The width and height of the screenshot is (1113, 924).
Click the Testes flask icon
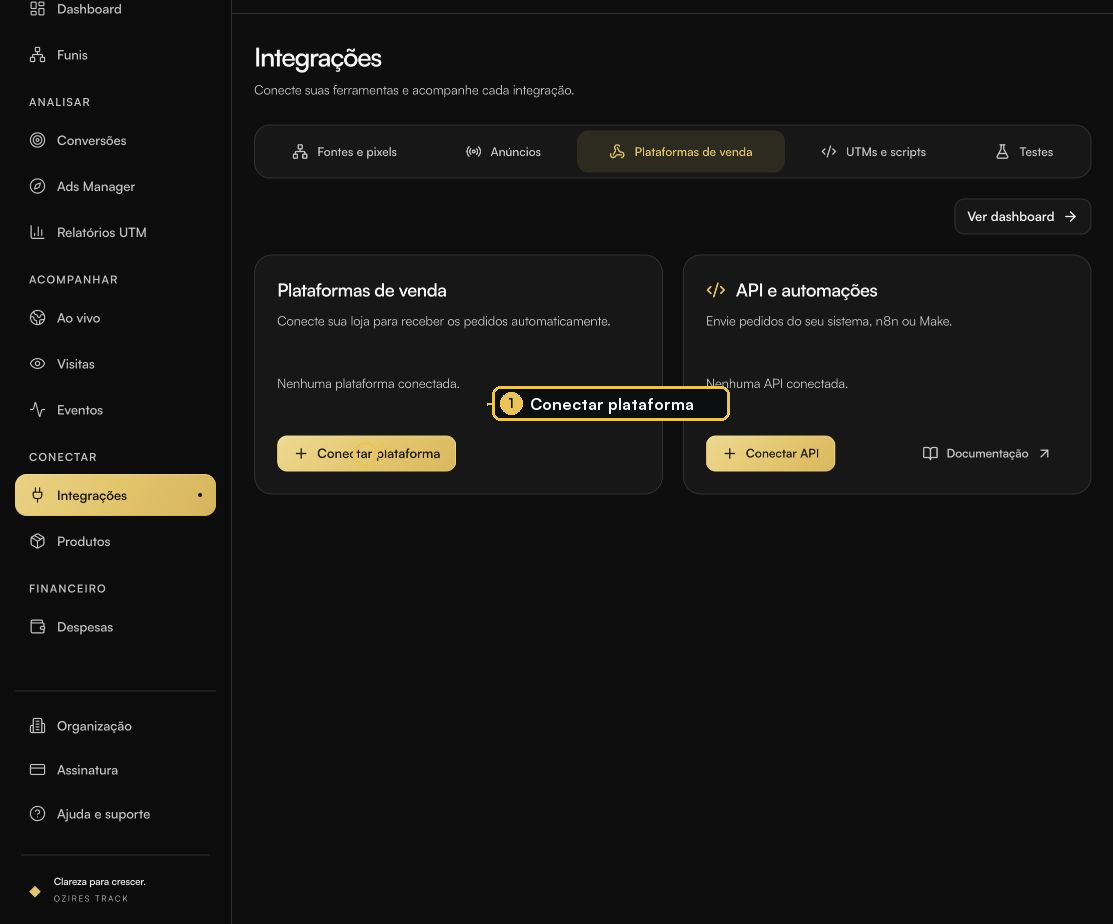[1002, 151]
